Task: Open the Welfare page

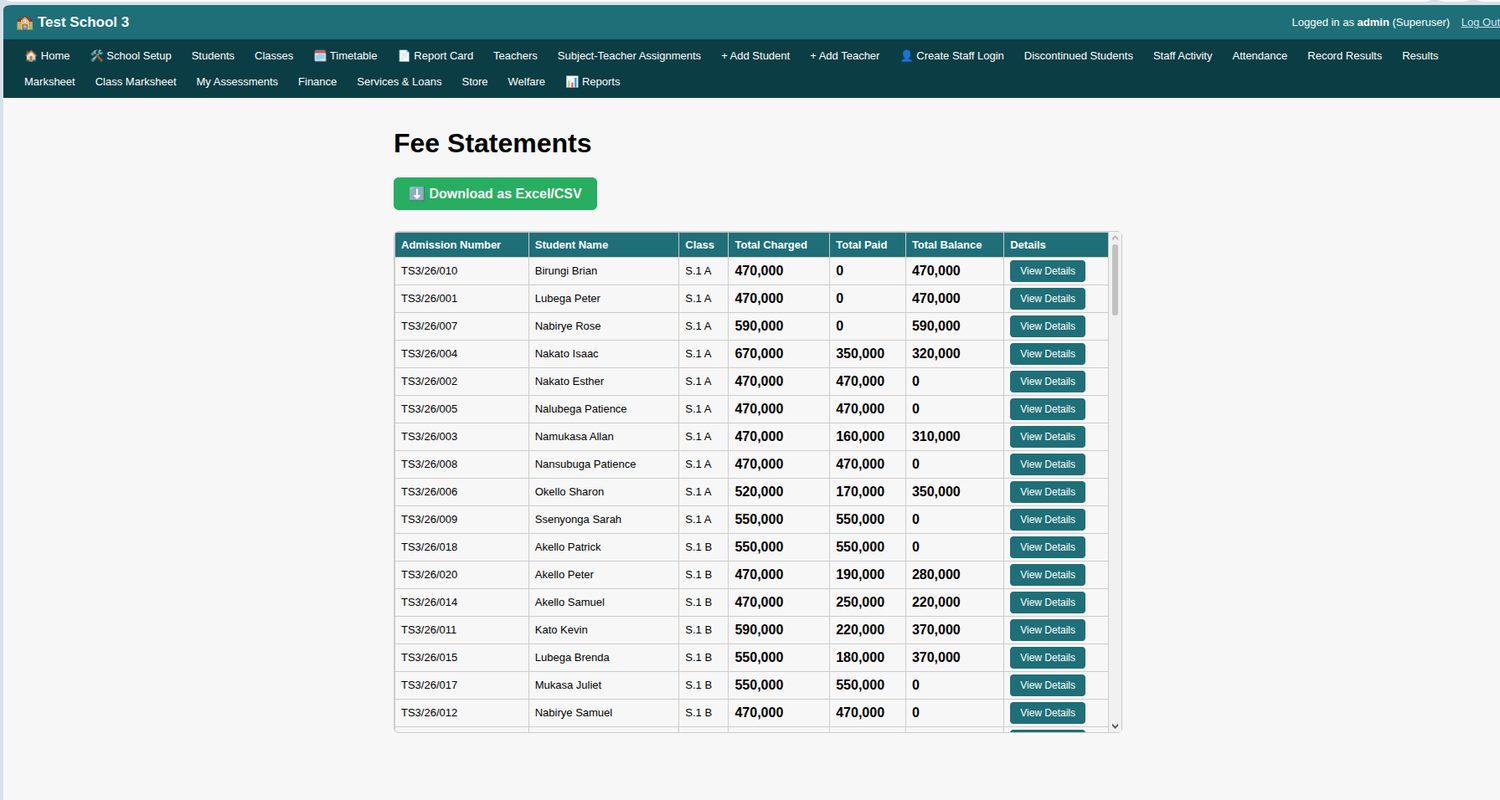Action: (526, 82)
